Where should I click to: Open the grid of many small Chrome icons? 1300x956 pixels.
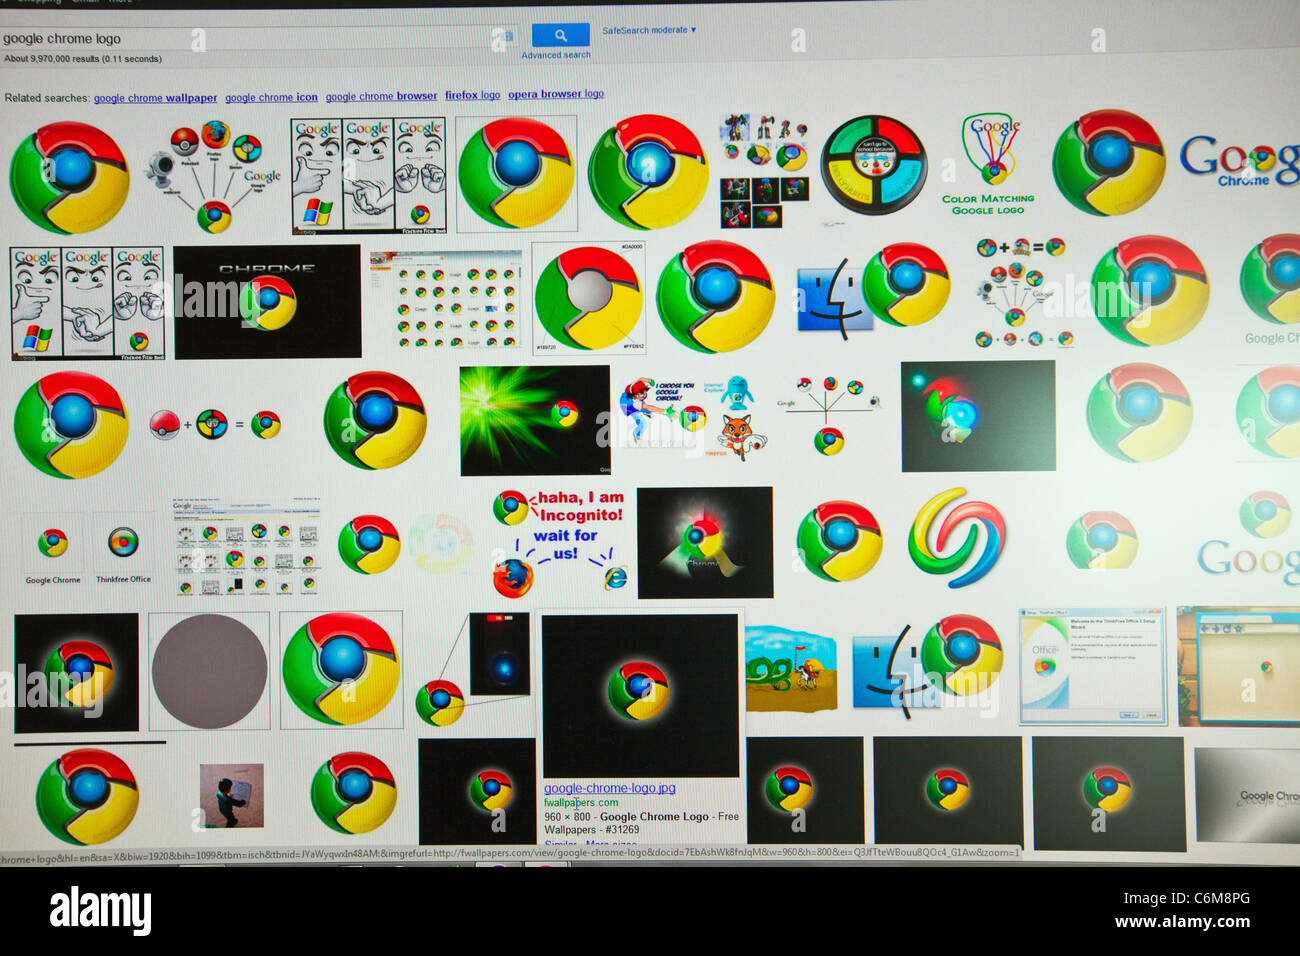point(446,300)
